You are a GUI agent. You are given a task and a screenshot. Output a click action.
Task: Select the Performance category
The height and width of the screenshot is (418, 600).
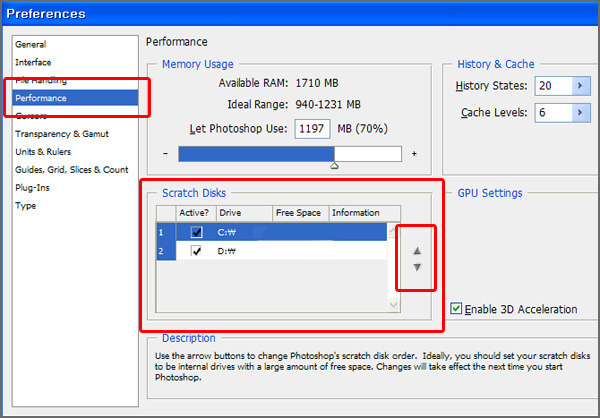(75, 98)
